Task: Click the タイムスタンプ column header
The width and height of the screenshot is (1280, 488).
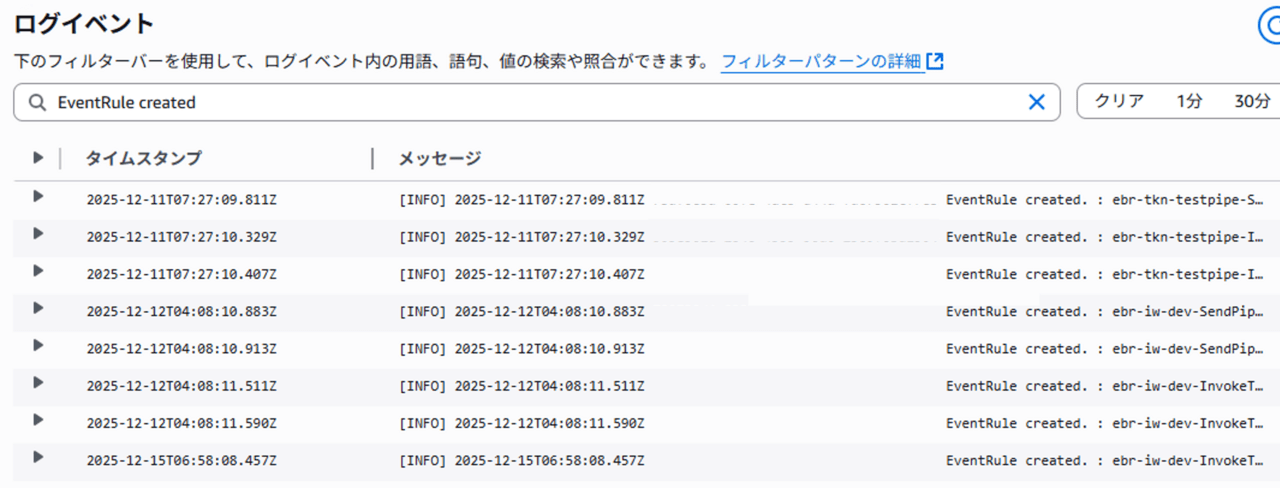Action: pos(143,158)
